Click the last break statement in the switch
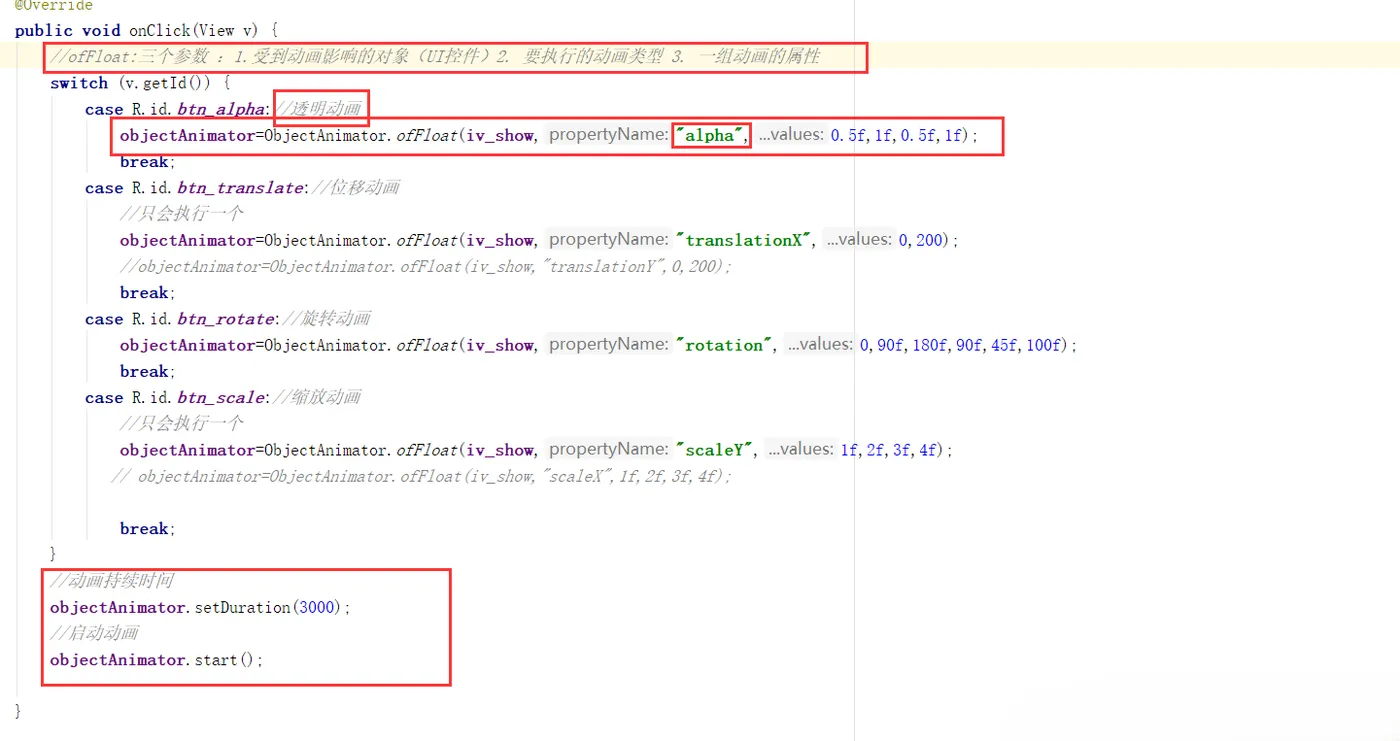Image resolution: width=1400 pixels, height=741 pixels. tap(147, 529)
